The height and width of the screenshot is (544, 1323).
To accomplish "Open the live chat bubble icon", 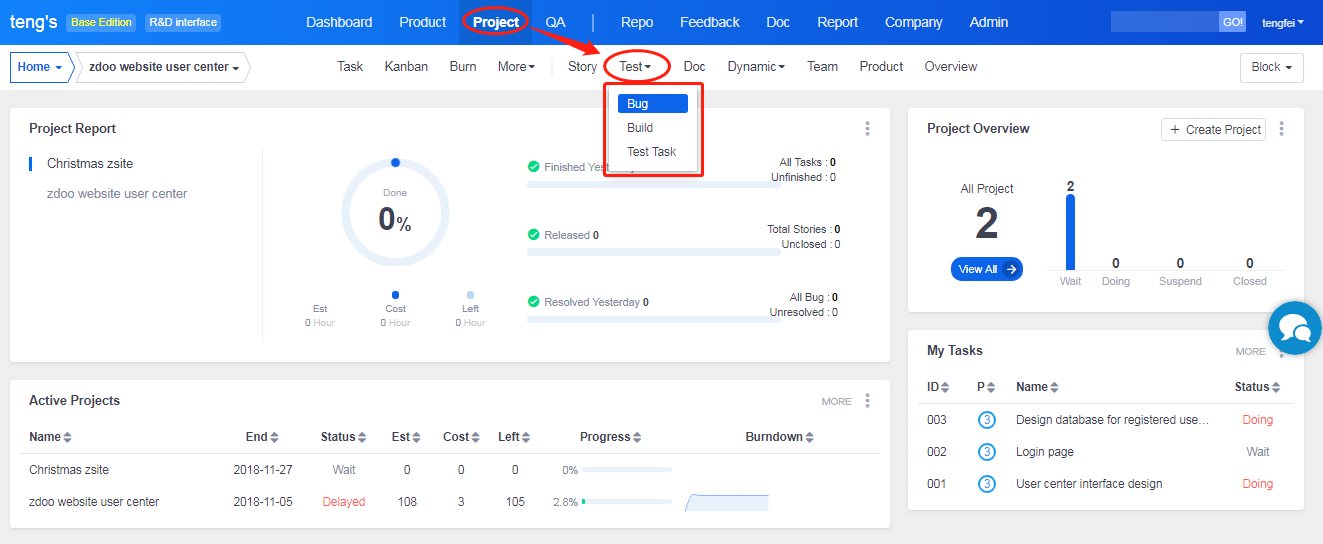I will [x=1295, y=327].
